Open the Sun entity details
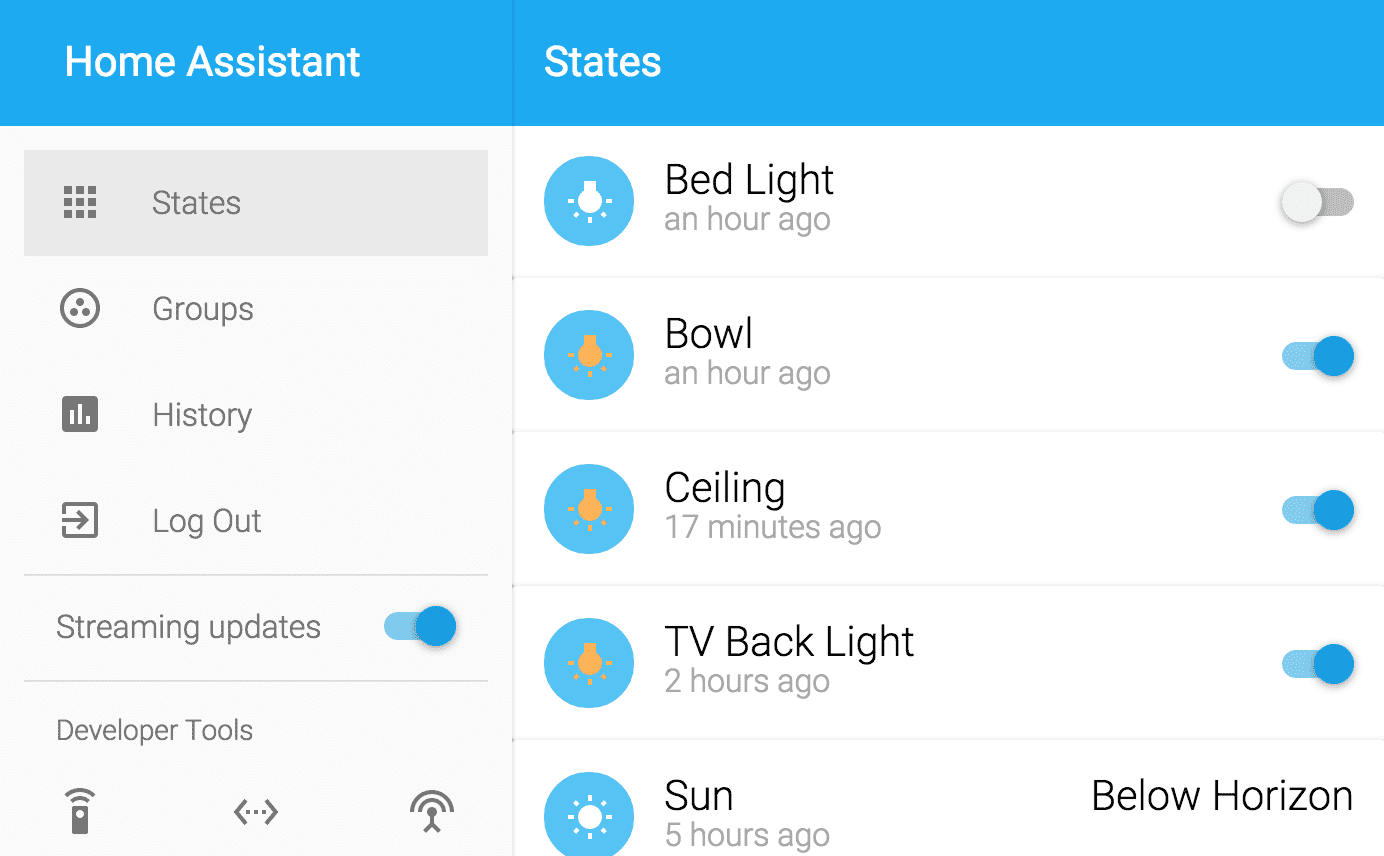This screenshot has height=856, width=1384. (x=699, y=796)
